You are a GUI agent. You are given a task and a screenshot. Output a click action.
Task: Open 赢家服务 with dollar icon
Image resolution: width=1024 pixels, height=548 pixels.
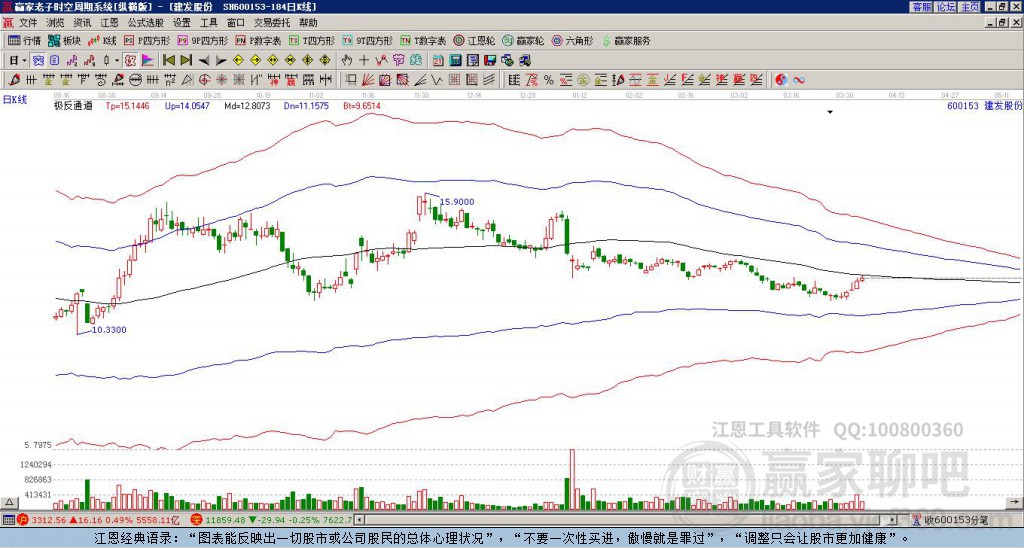point(626,40)
